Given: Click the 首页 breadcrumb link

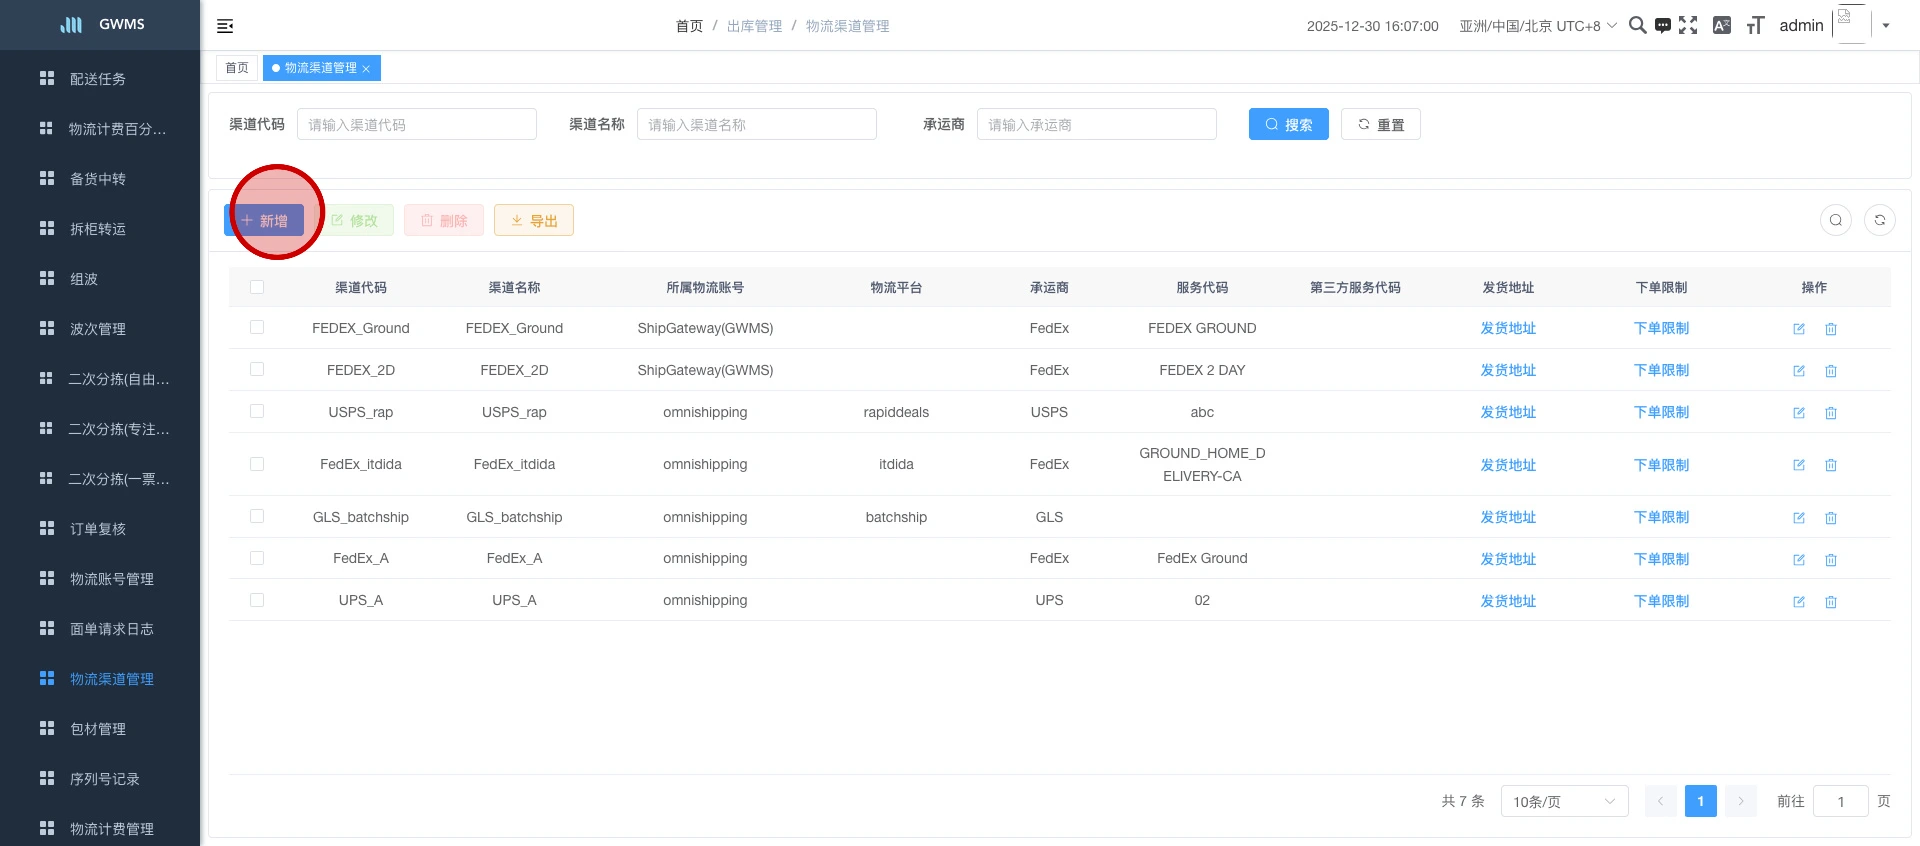Looking at the screenshot, I should point(689,26).
